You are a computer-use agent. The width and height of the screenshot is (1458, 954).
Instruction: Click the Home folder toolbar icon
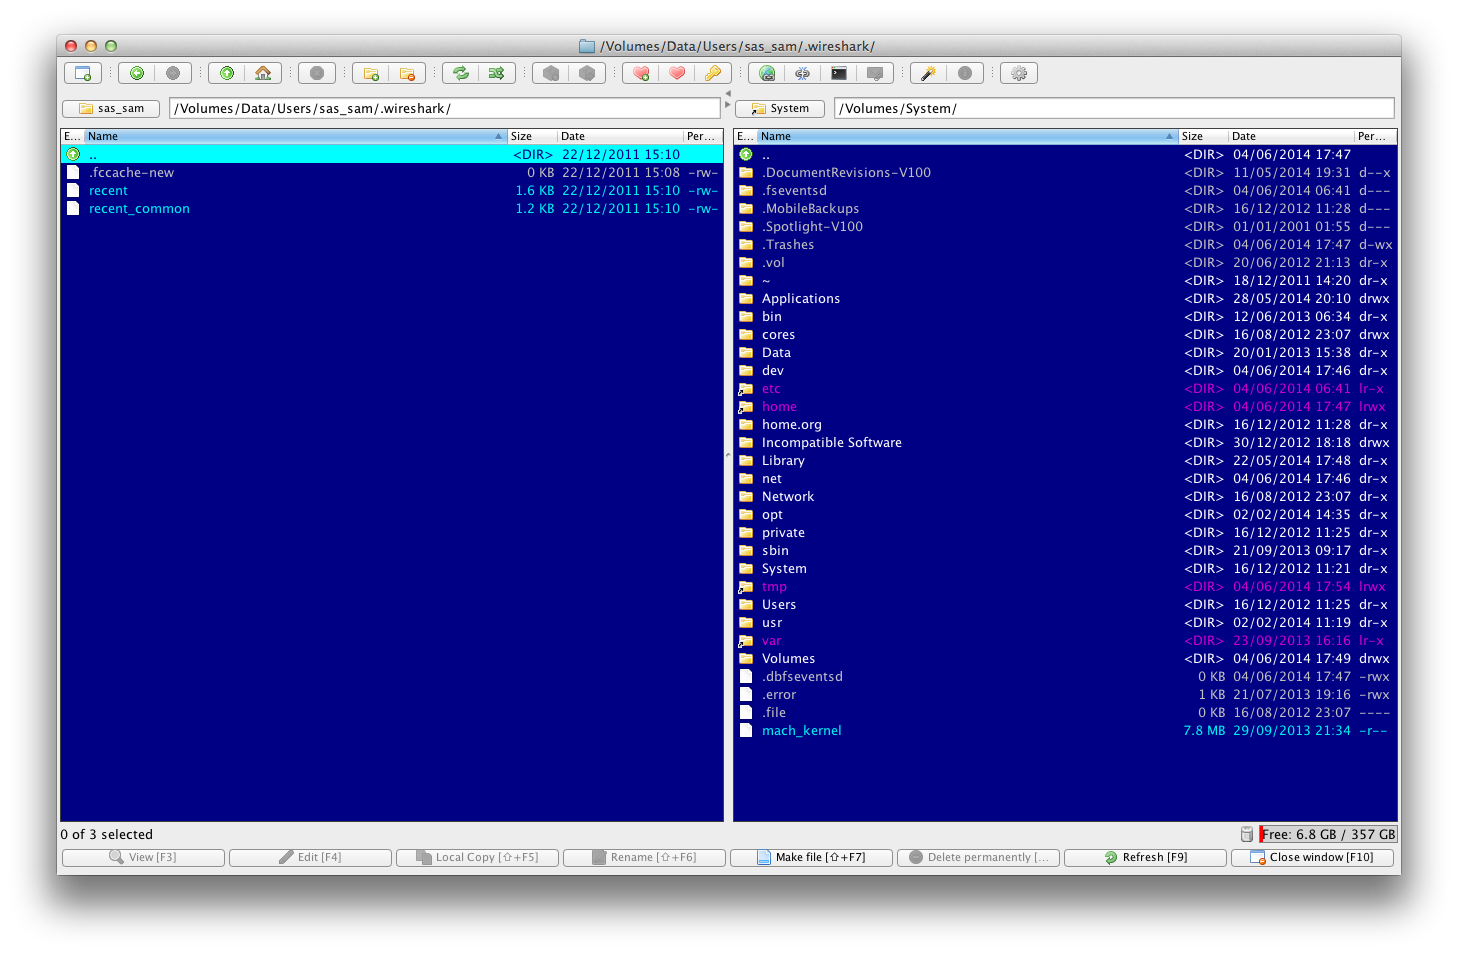coord(263,73)
